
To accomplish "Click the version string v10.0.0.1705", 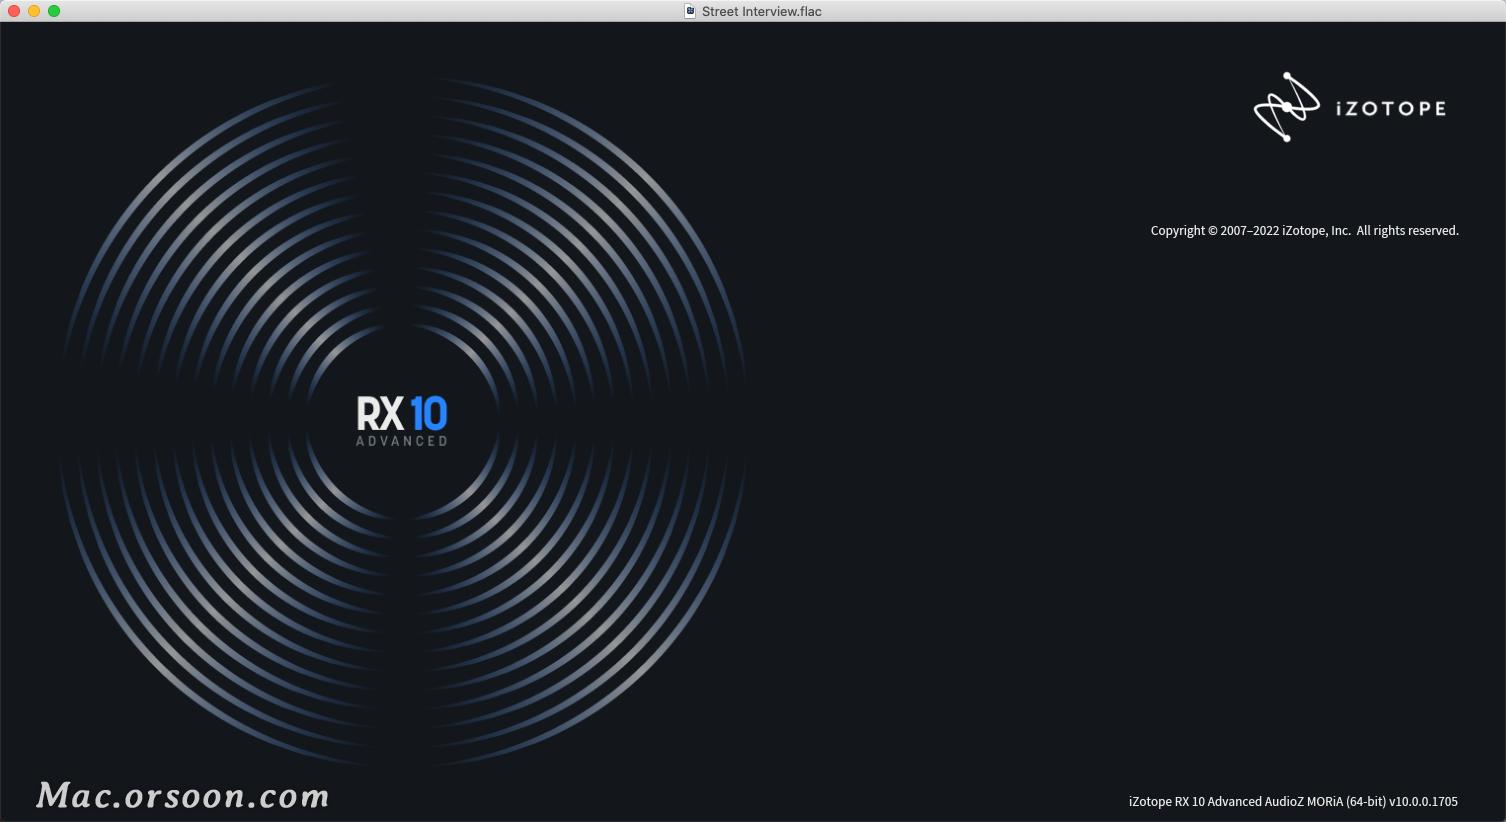I will (1421, 801).
